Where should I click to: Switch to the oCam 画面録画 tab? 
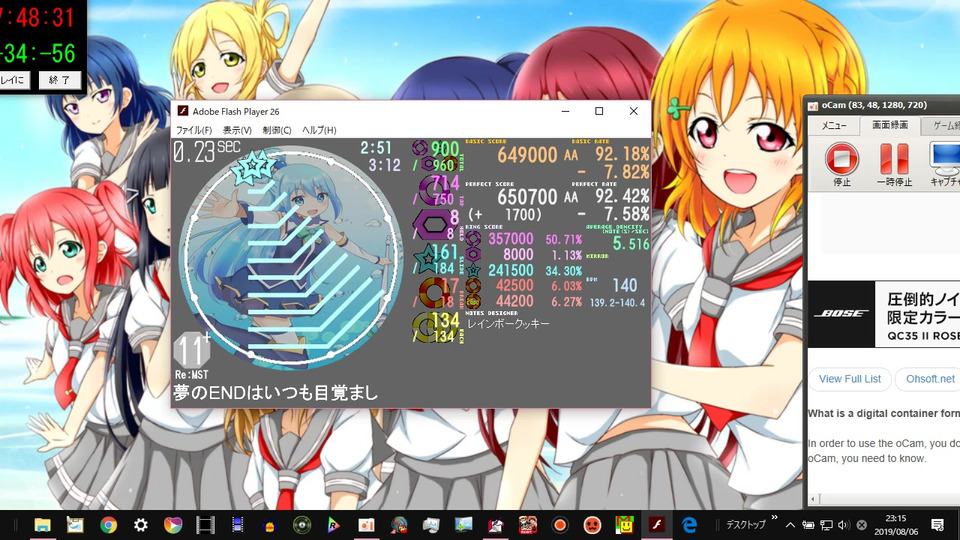point(890,125)
